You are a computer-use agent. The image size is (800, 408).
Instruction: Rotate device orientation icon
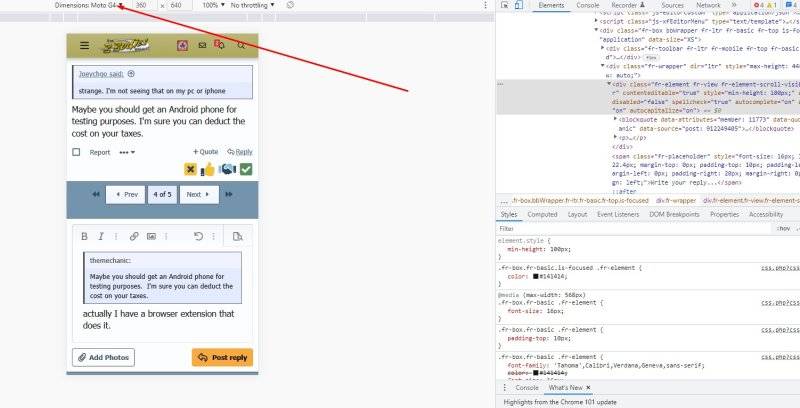pos(290,5)
